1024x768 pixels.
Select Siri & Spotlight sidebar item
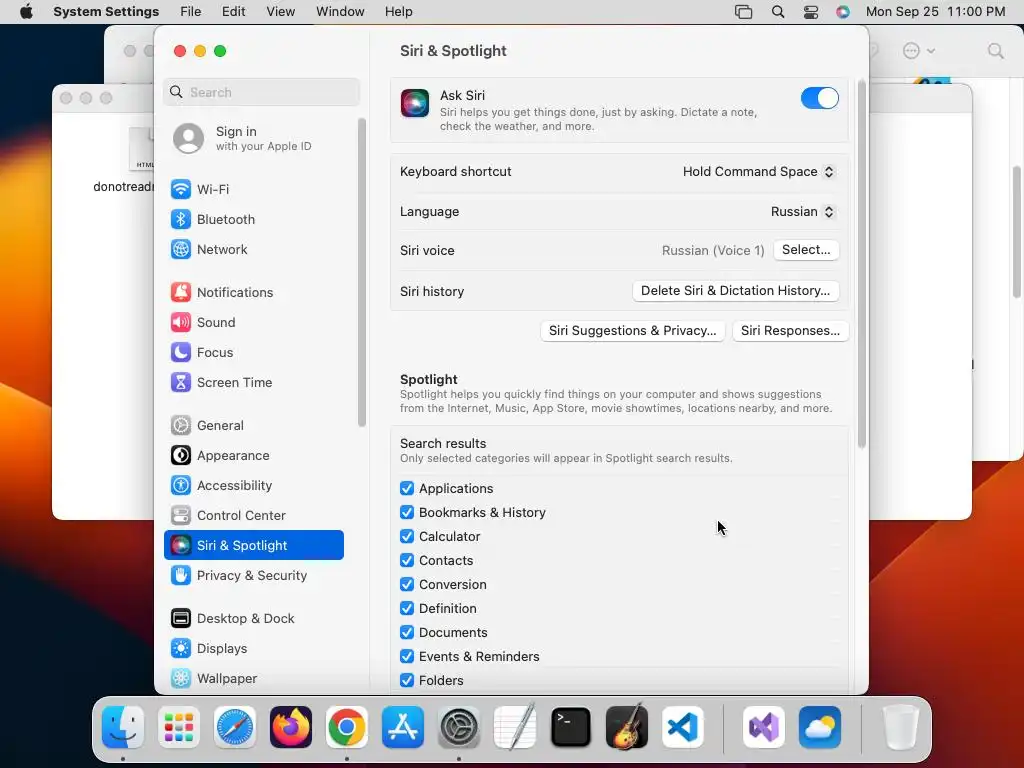click(x=253, y=545)
